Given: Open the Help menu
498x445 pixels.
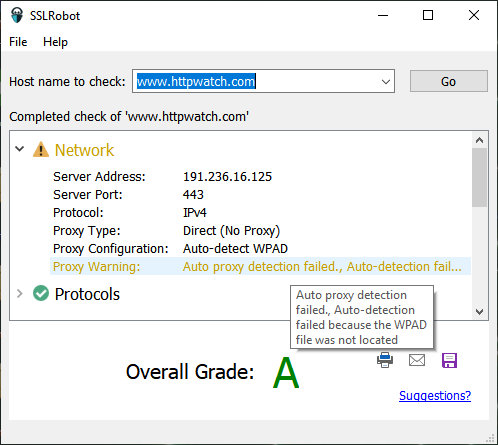Looking at the screenshot, I should click(x=55, y=42).
